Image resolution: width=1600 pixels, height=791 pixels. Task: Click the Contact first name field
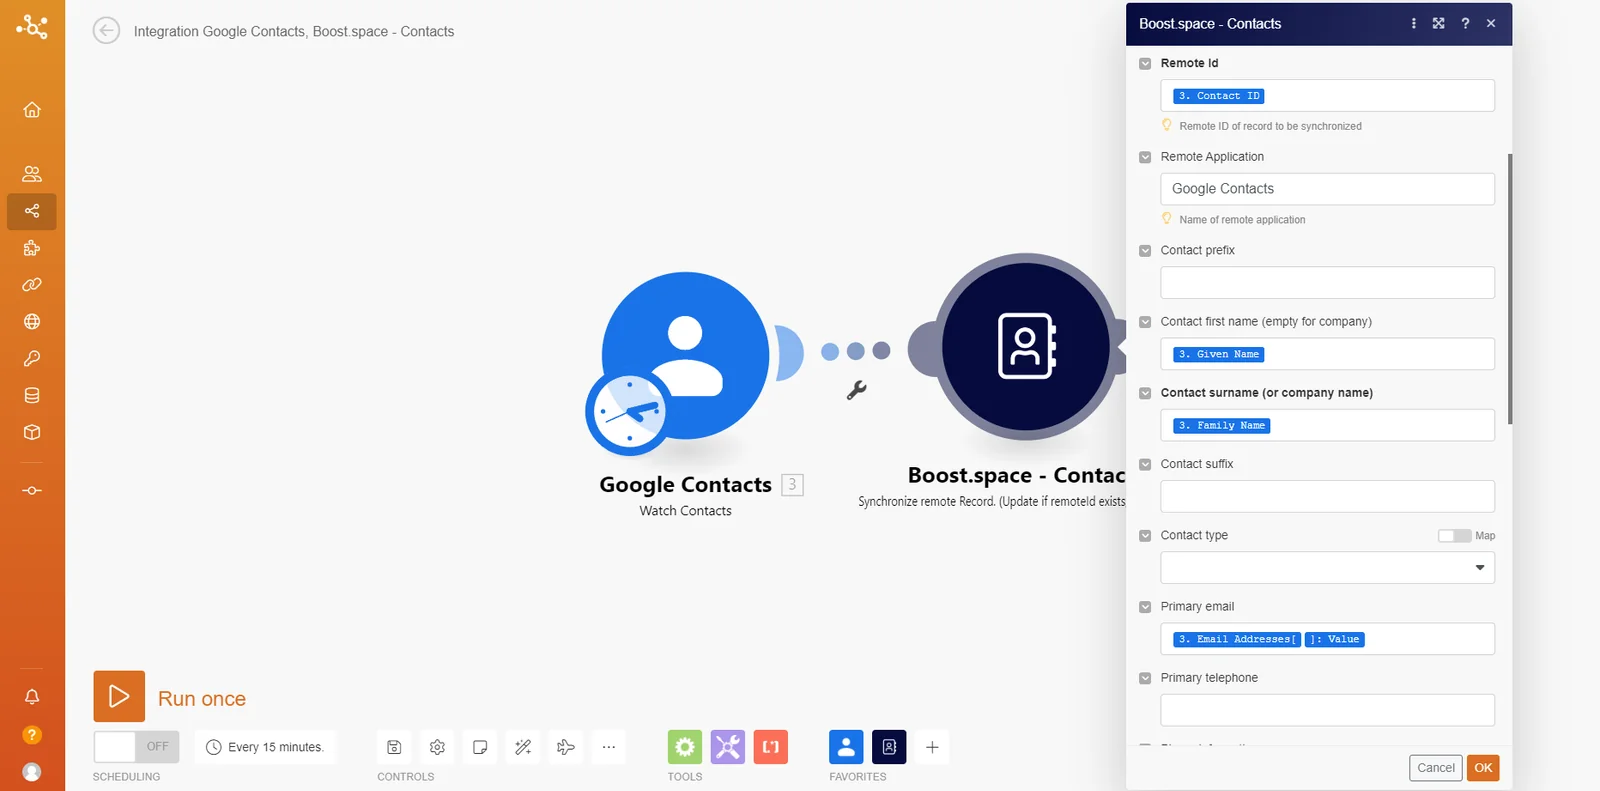click(1327, 354)
